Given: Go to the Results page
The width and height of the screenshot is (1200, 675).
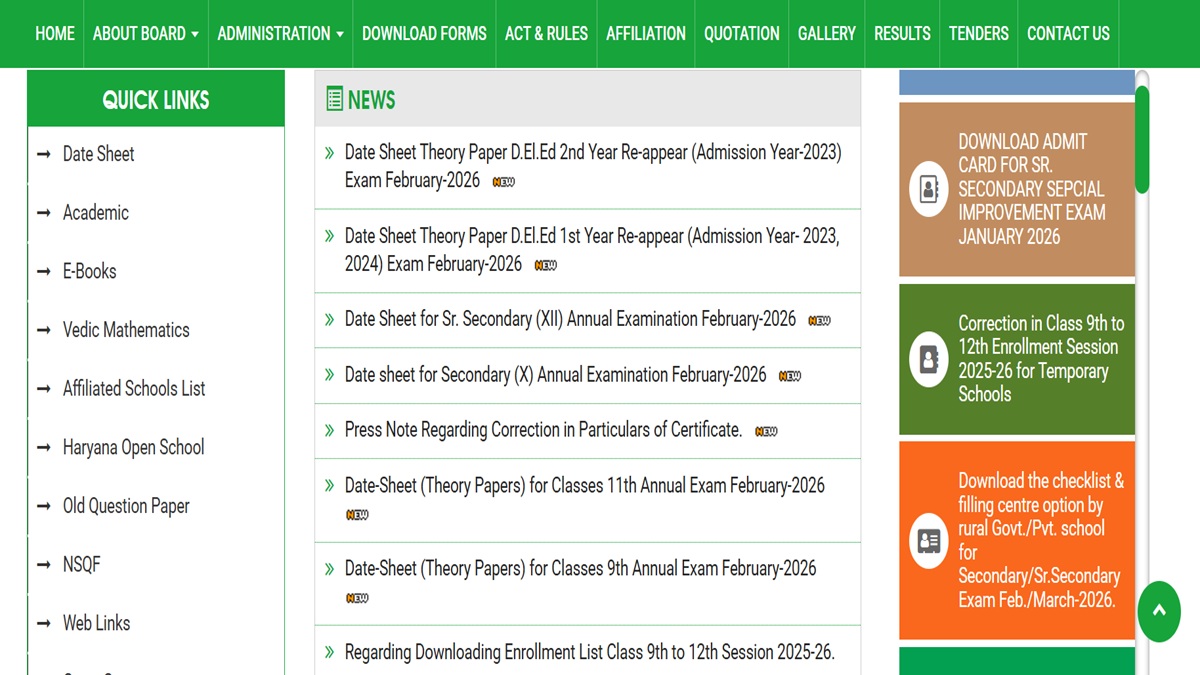Looking at the screenshot, I should (x=902, y=34).
